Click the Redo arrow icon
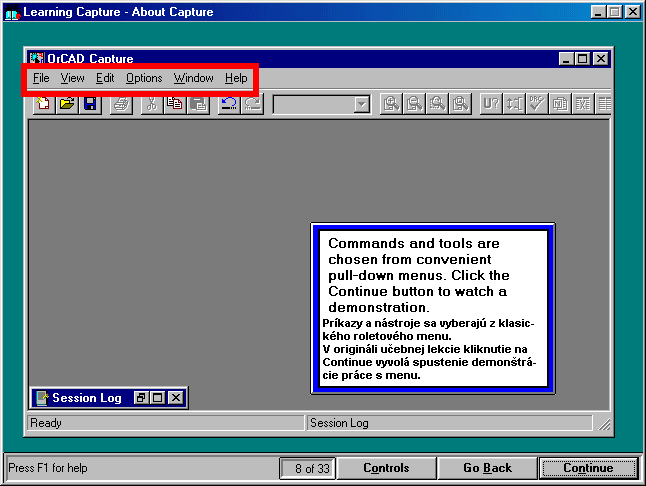Image resolution: width=646 pixels, height=486 pixels. (251, 104)
